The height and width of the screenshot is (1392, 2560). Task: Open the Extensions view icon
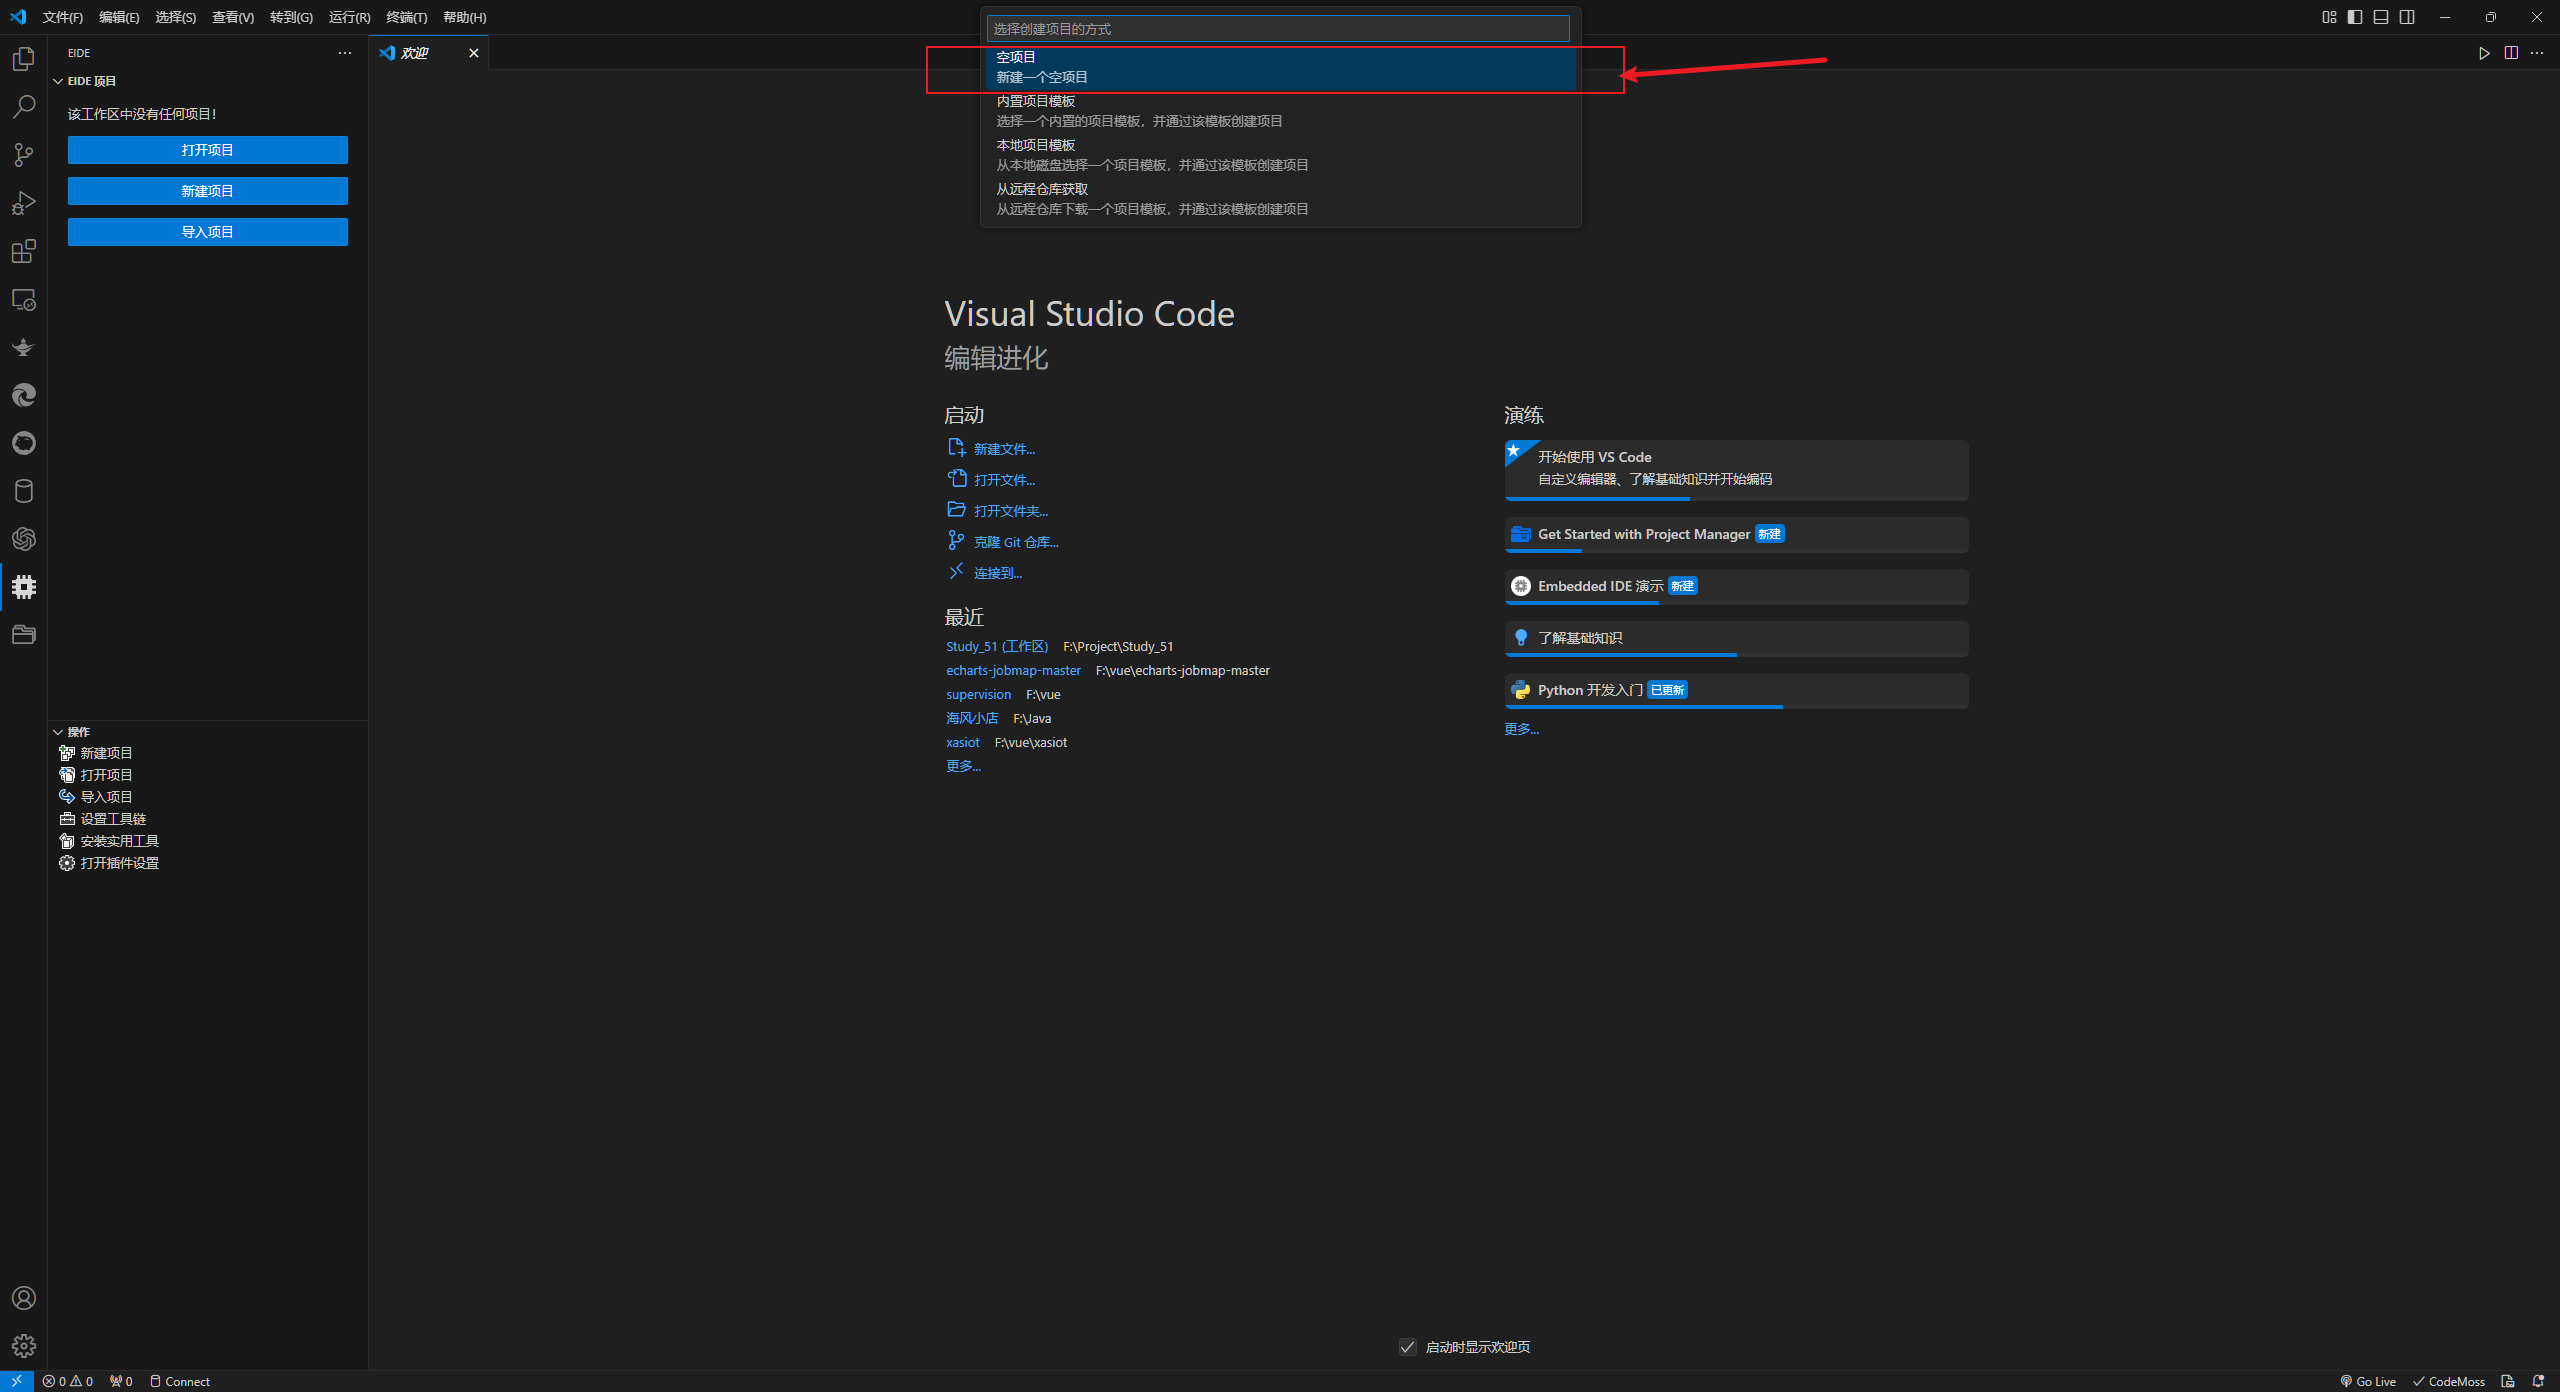click(x=24, y=251)
